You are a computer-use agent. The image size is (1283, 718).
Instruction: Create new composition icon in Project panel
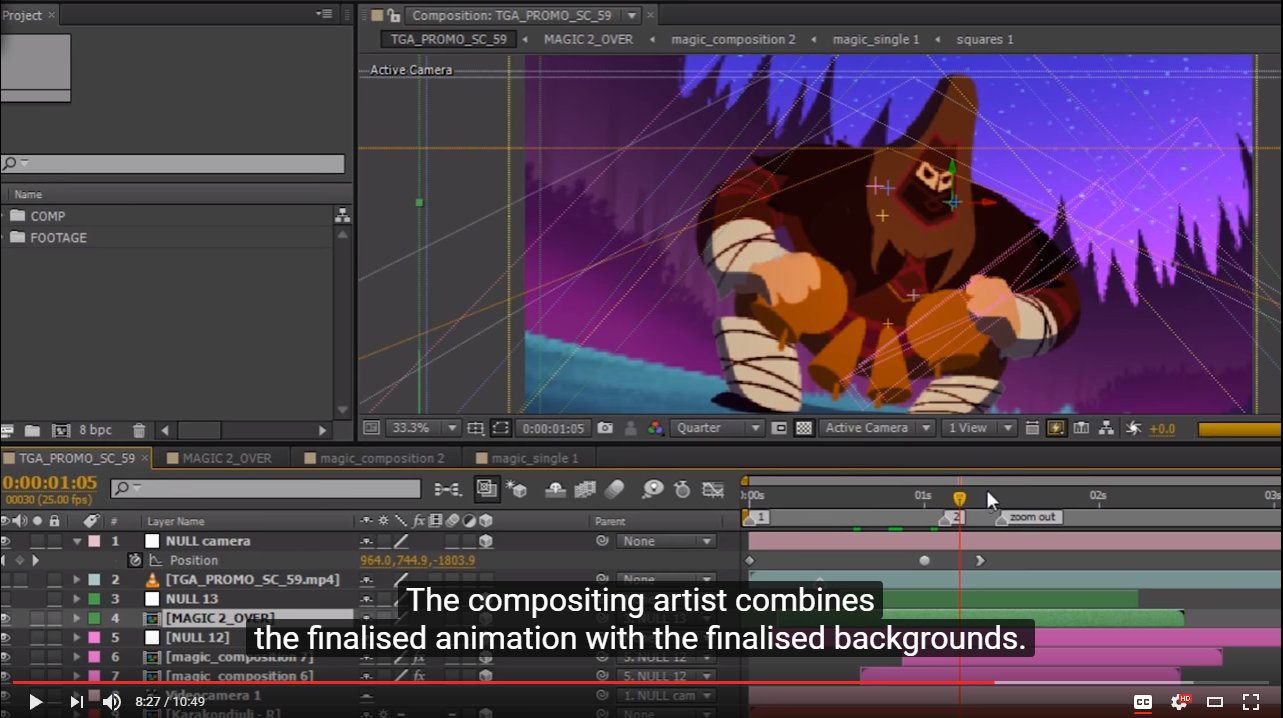pos(60,430)
